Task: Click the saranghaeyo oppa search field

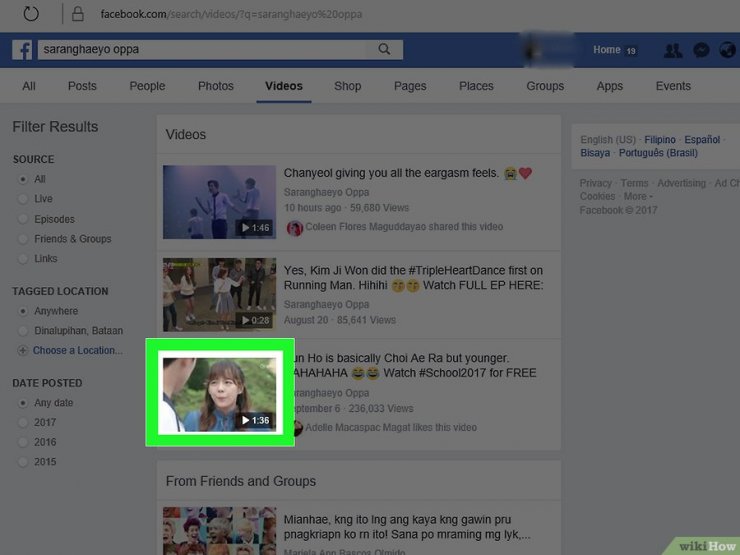Action: tap(203, 50)
